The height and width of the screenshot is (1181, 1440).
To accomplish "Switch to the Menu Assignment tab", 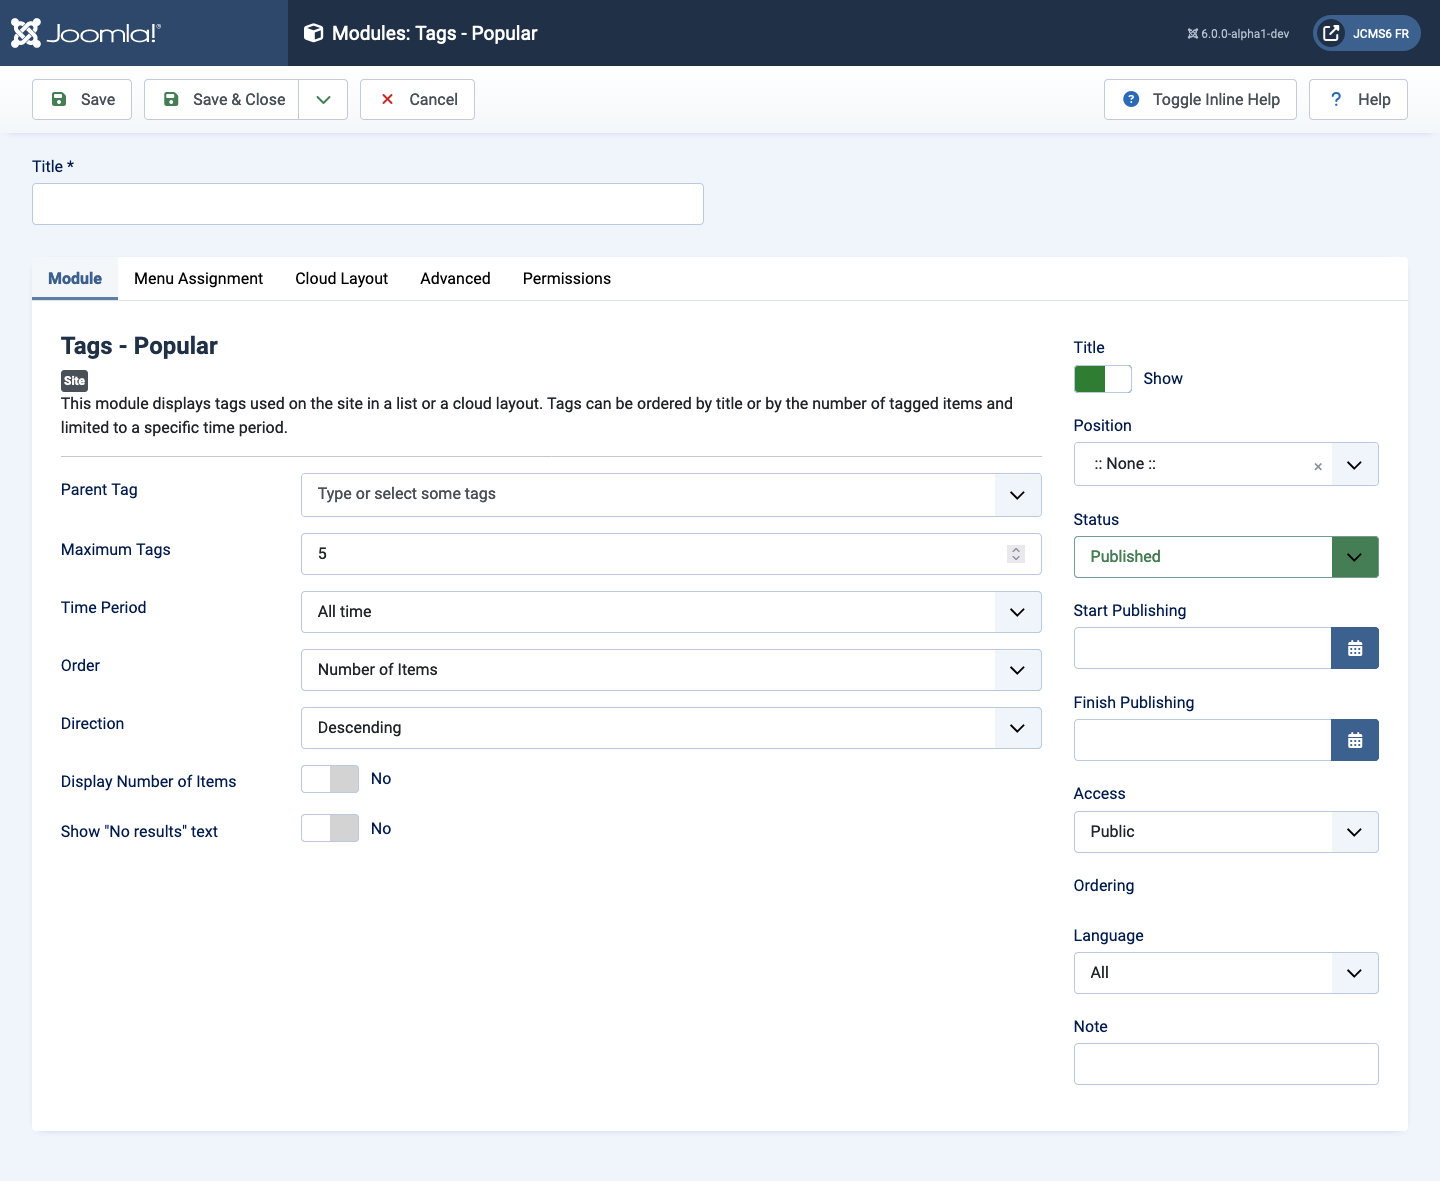I will click(x=198, y=279).
